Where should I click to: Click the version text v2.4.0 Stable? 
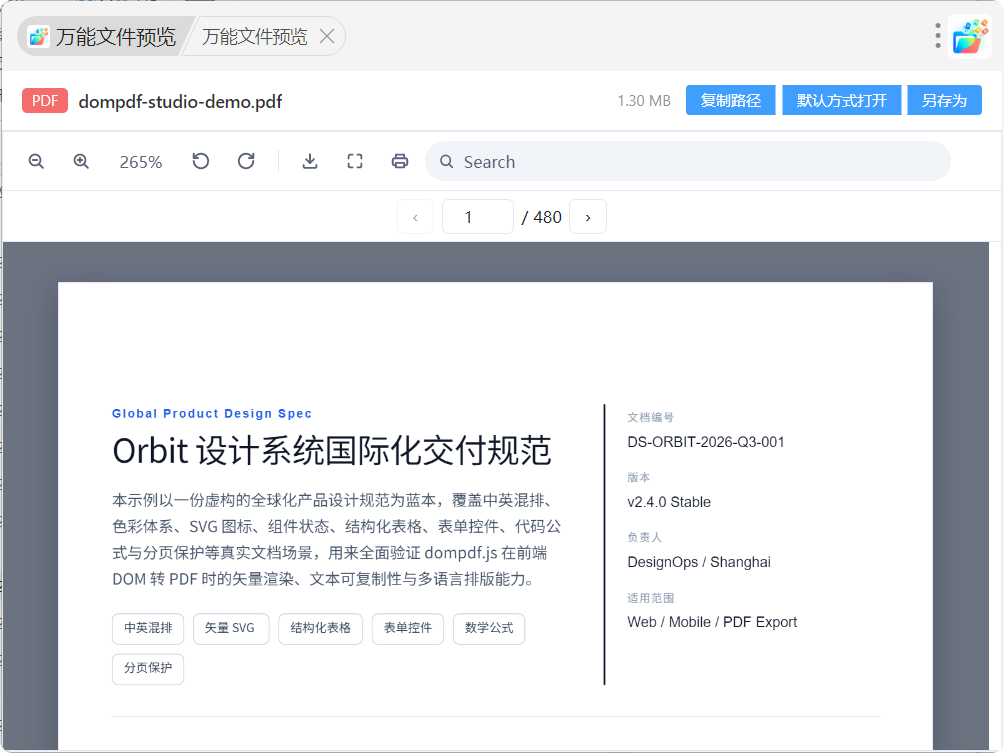(669, 502)
